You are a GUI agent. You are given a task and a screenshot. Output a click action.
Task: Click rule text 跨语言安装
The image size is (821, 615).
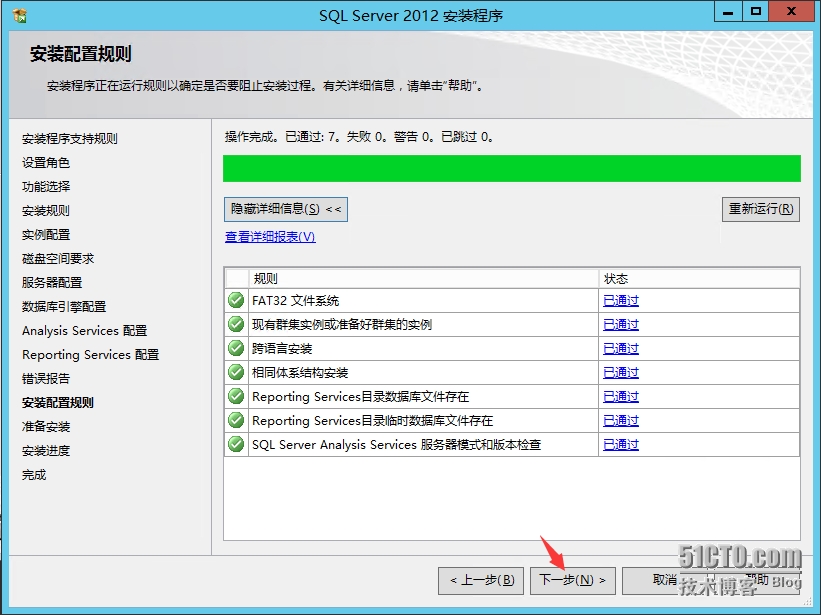(282, 349)
